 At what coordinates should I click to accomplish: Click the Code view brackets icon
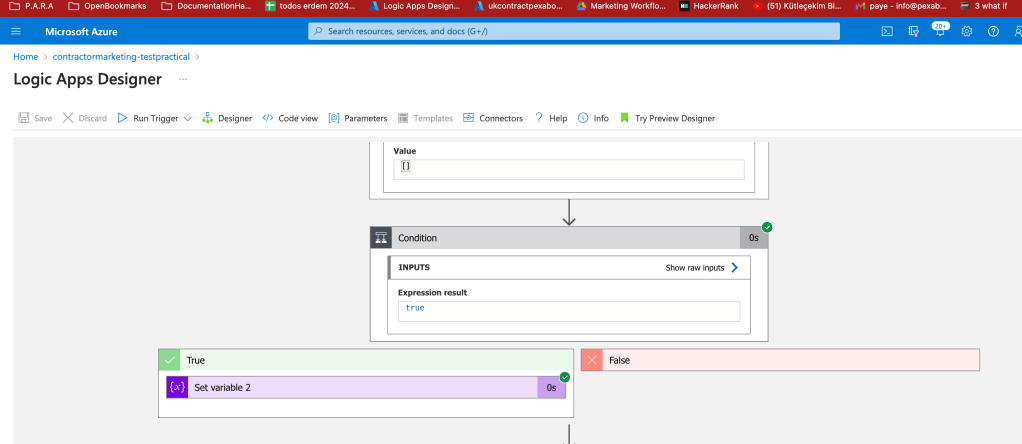pyautogui.click(x=268, y=118)
